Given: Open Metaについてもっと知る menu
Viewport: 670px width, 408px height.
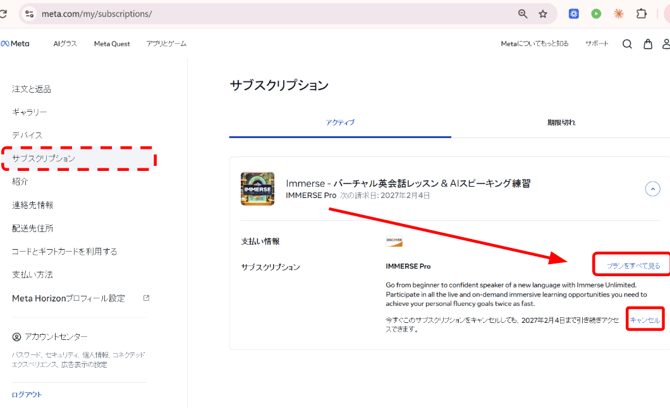Looking at the screenshot, I should click(535, 44).
